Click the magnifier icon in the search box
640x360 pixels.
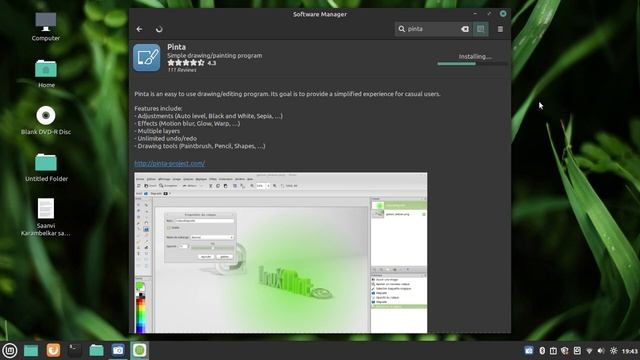402,29
